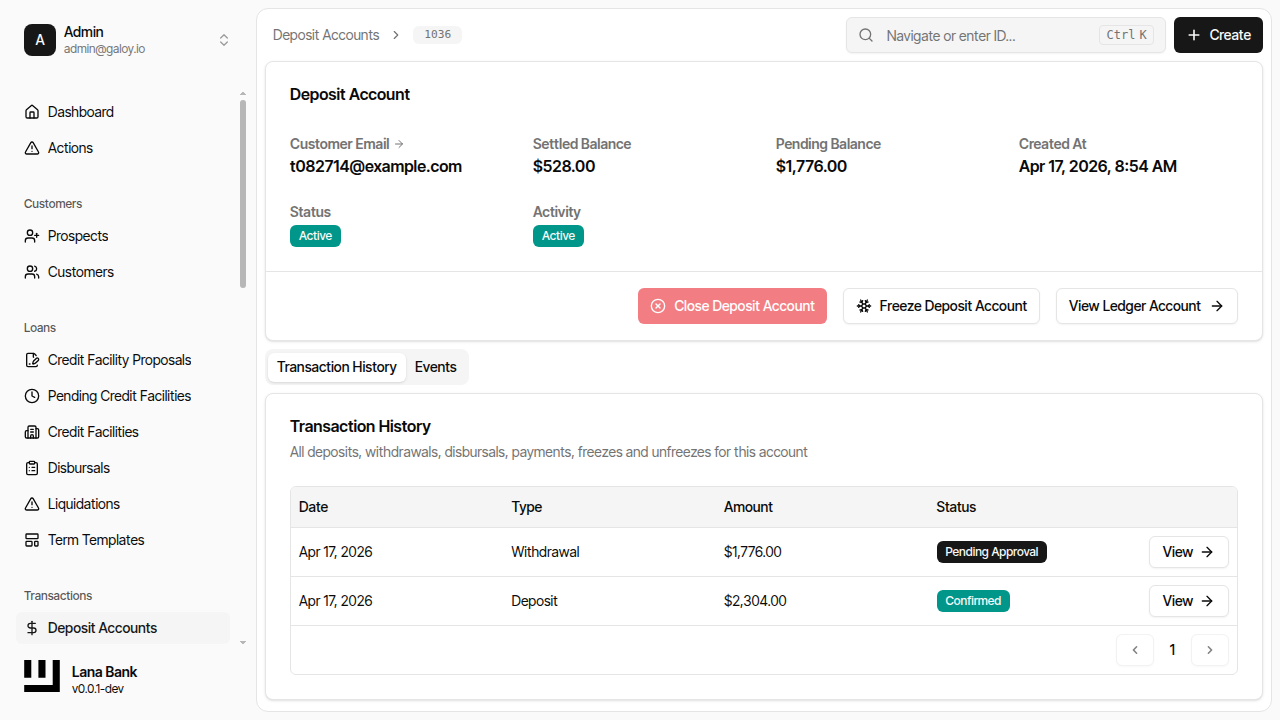Click the previous page chevron
This screenshot has height=720, width=1280.
(x=1135, y=649)
